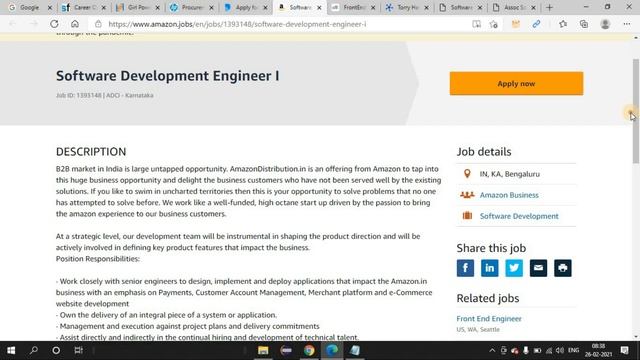Open the Windows Start menu
Screen dimensions: 640x360
(11, 350)
